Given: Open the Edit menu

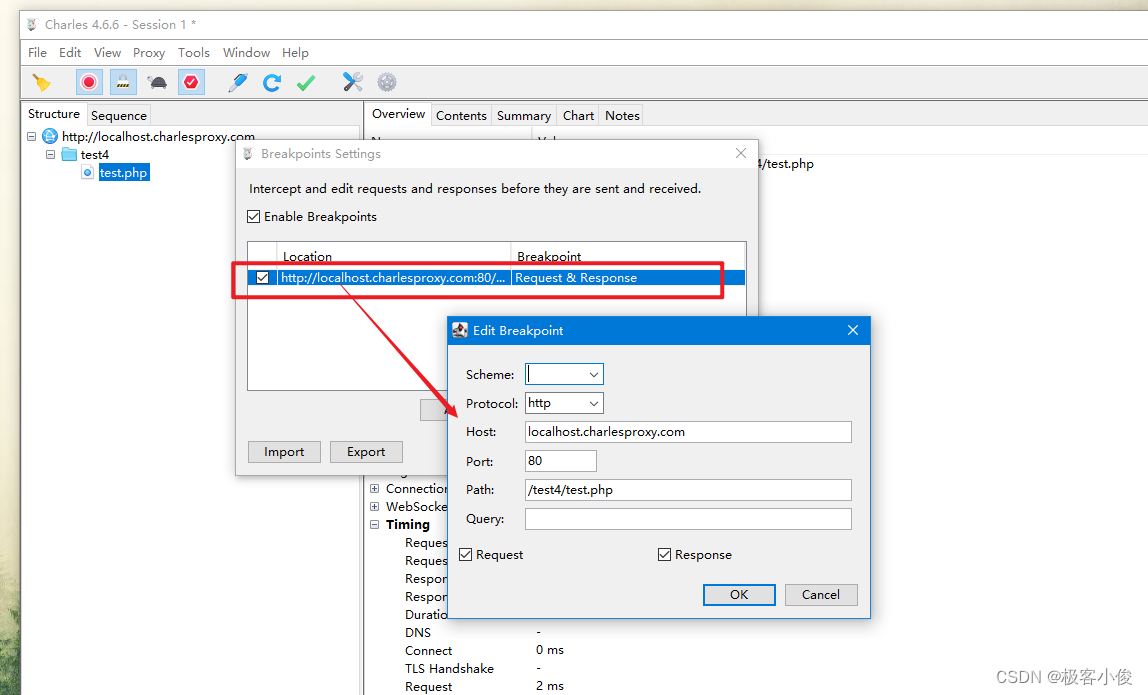Looking at the screenshot, I should tap(70, 53).
